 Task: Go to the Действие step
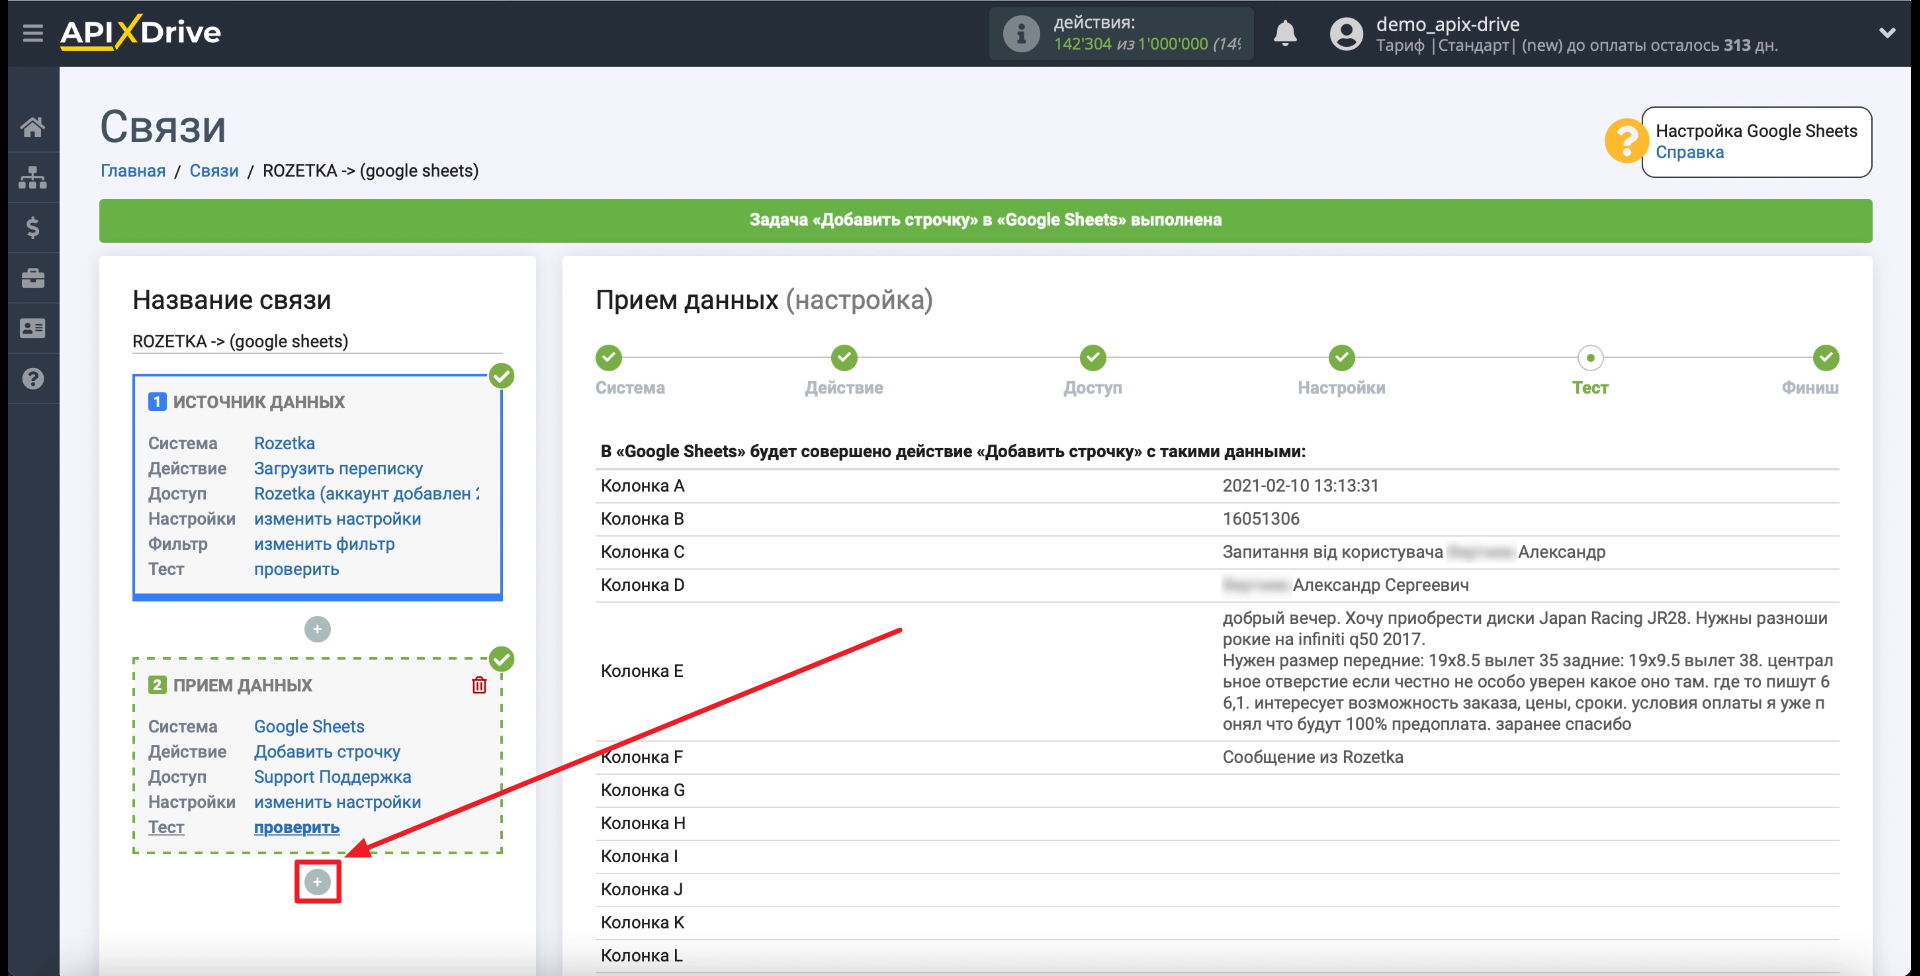point(844,358)
